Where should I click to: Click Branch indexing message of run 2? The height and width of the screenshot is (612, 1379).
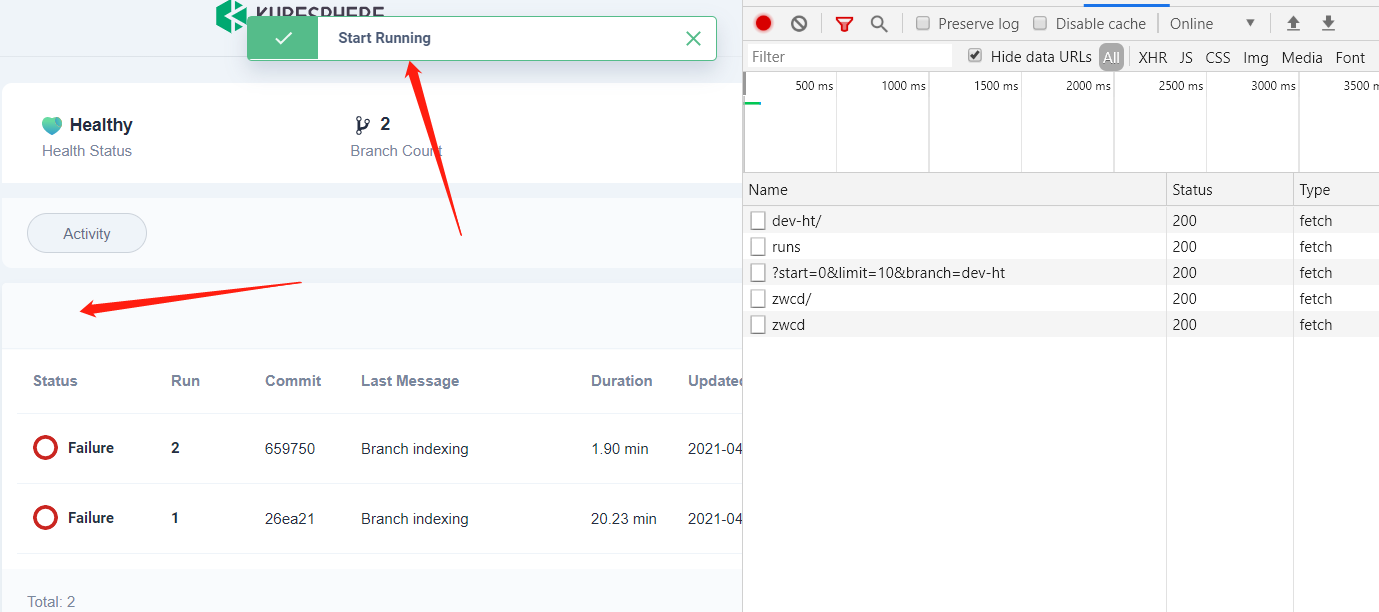415,449
